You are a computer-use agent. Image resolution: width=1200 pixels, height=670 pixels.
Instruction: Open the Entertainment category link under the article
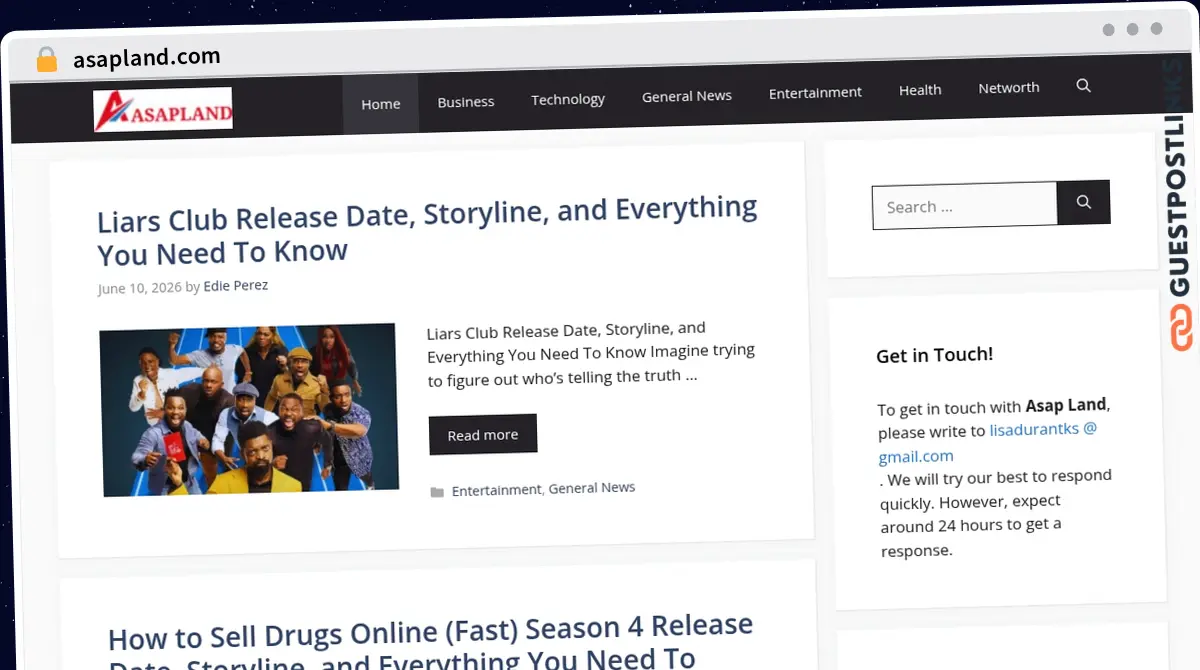[496, 490]
